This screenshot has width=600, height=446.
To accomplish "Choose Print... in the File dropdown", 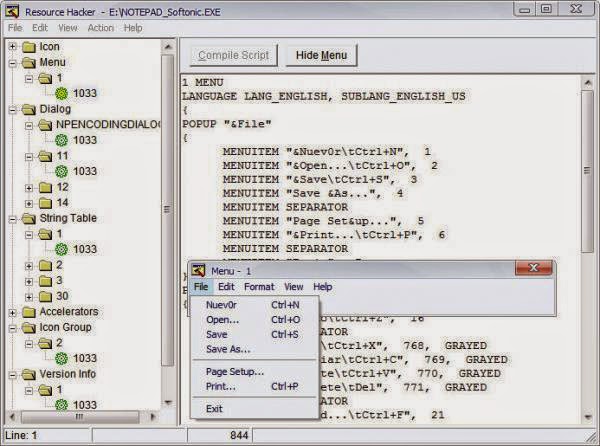I will [x=254, y=386].
